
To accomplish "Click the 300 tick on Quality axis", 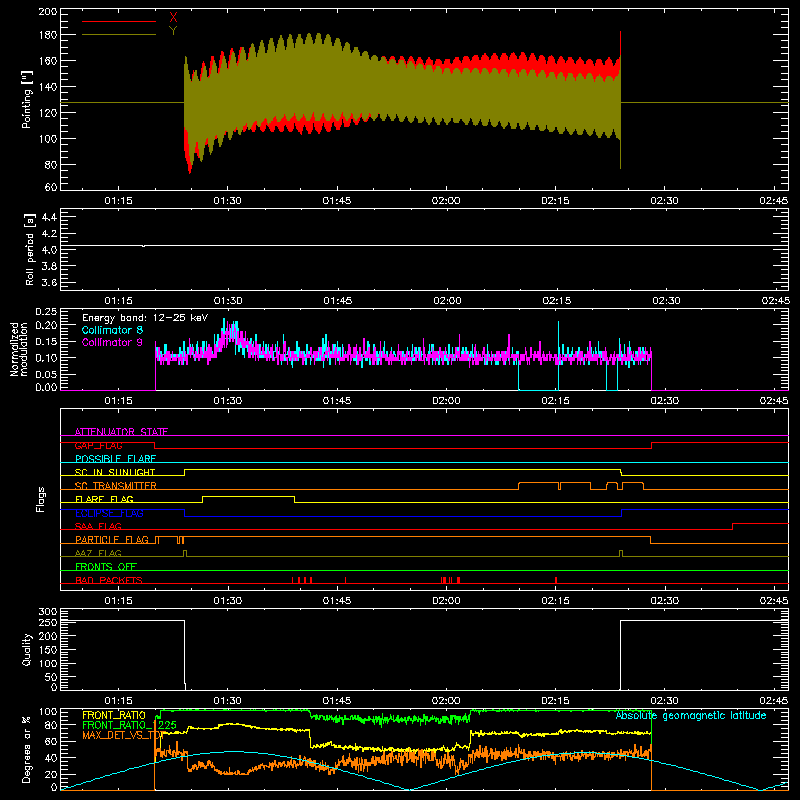I will (48, 612).
